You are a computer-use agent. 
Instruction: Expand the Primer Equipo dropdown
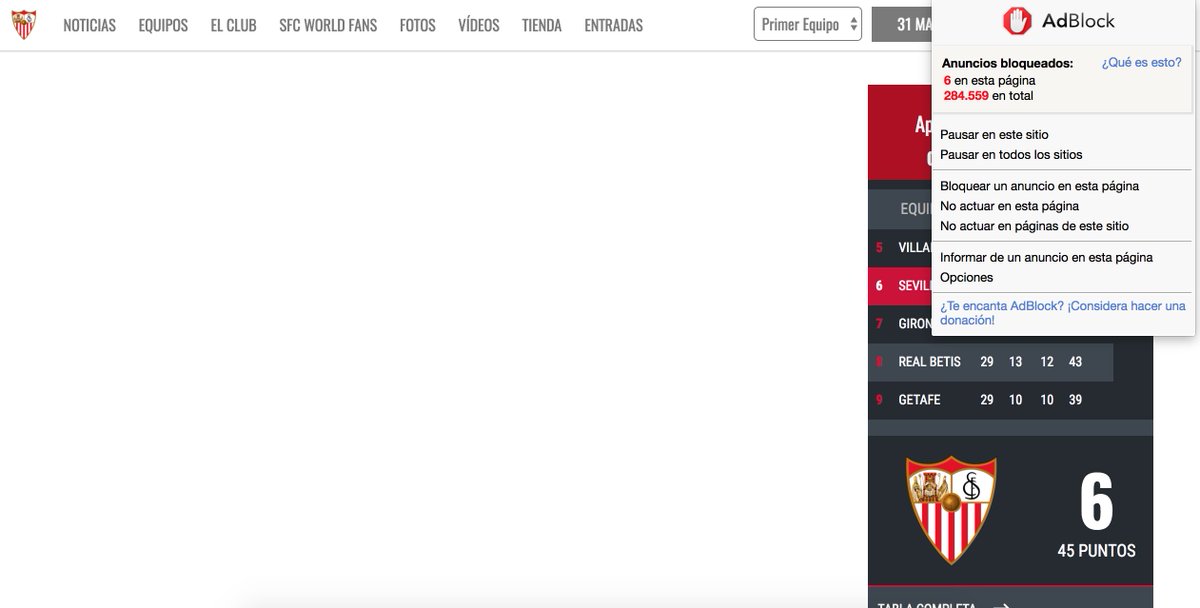[x=808, y=25]
